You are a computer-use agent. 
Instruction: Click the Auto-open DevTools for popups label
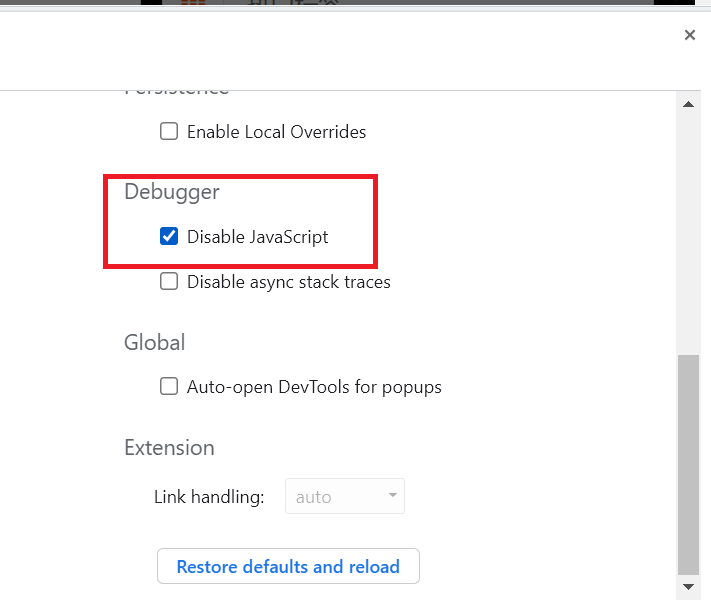(x=314, y=386)
